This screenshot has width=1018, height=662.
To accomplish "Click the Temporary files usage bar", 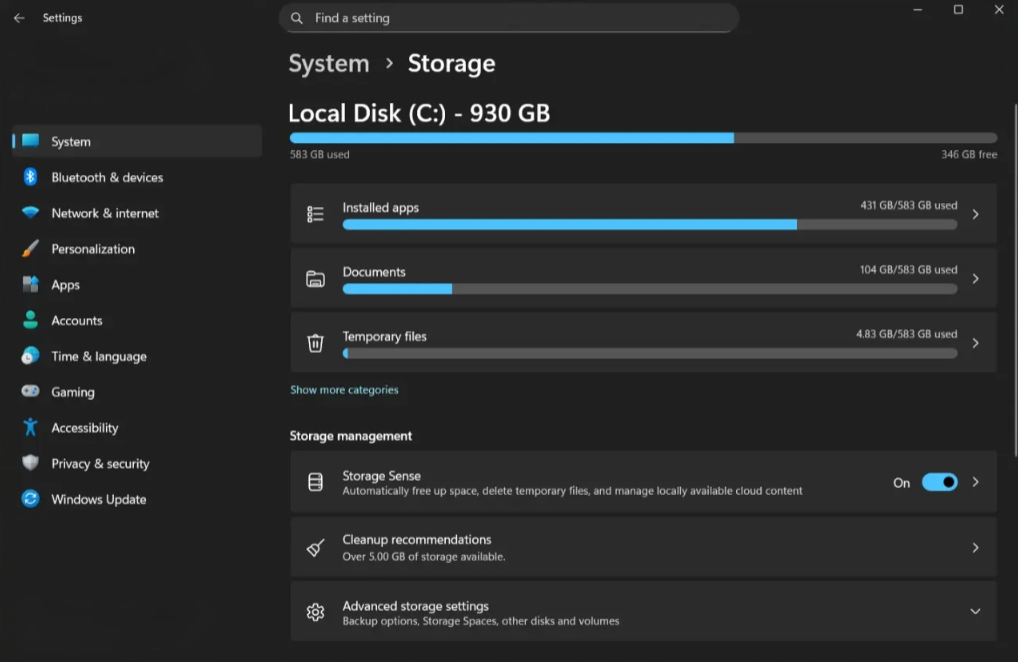I will coord(650,353).
